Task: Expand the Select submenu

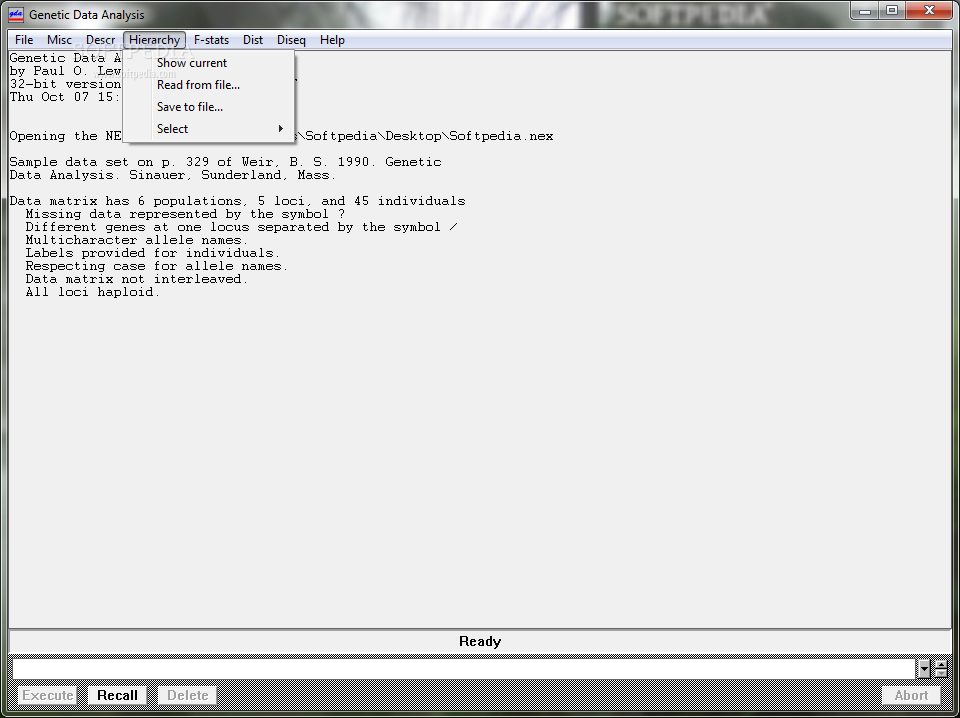Action: [209, 129]
